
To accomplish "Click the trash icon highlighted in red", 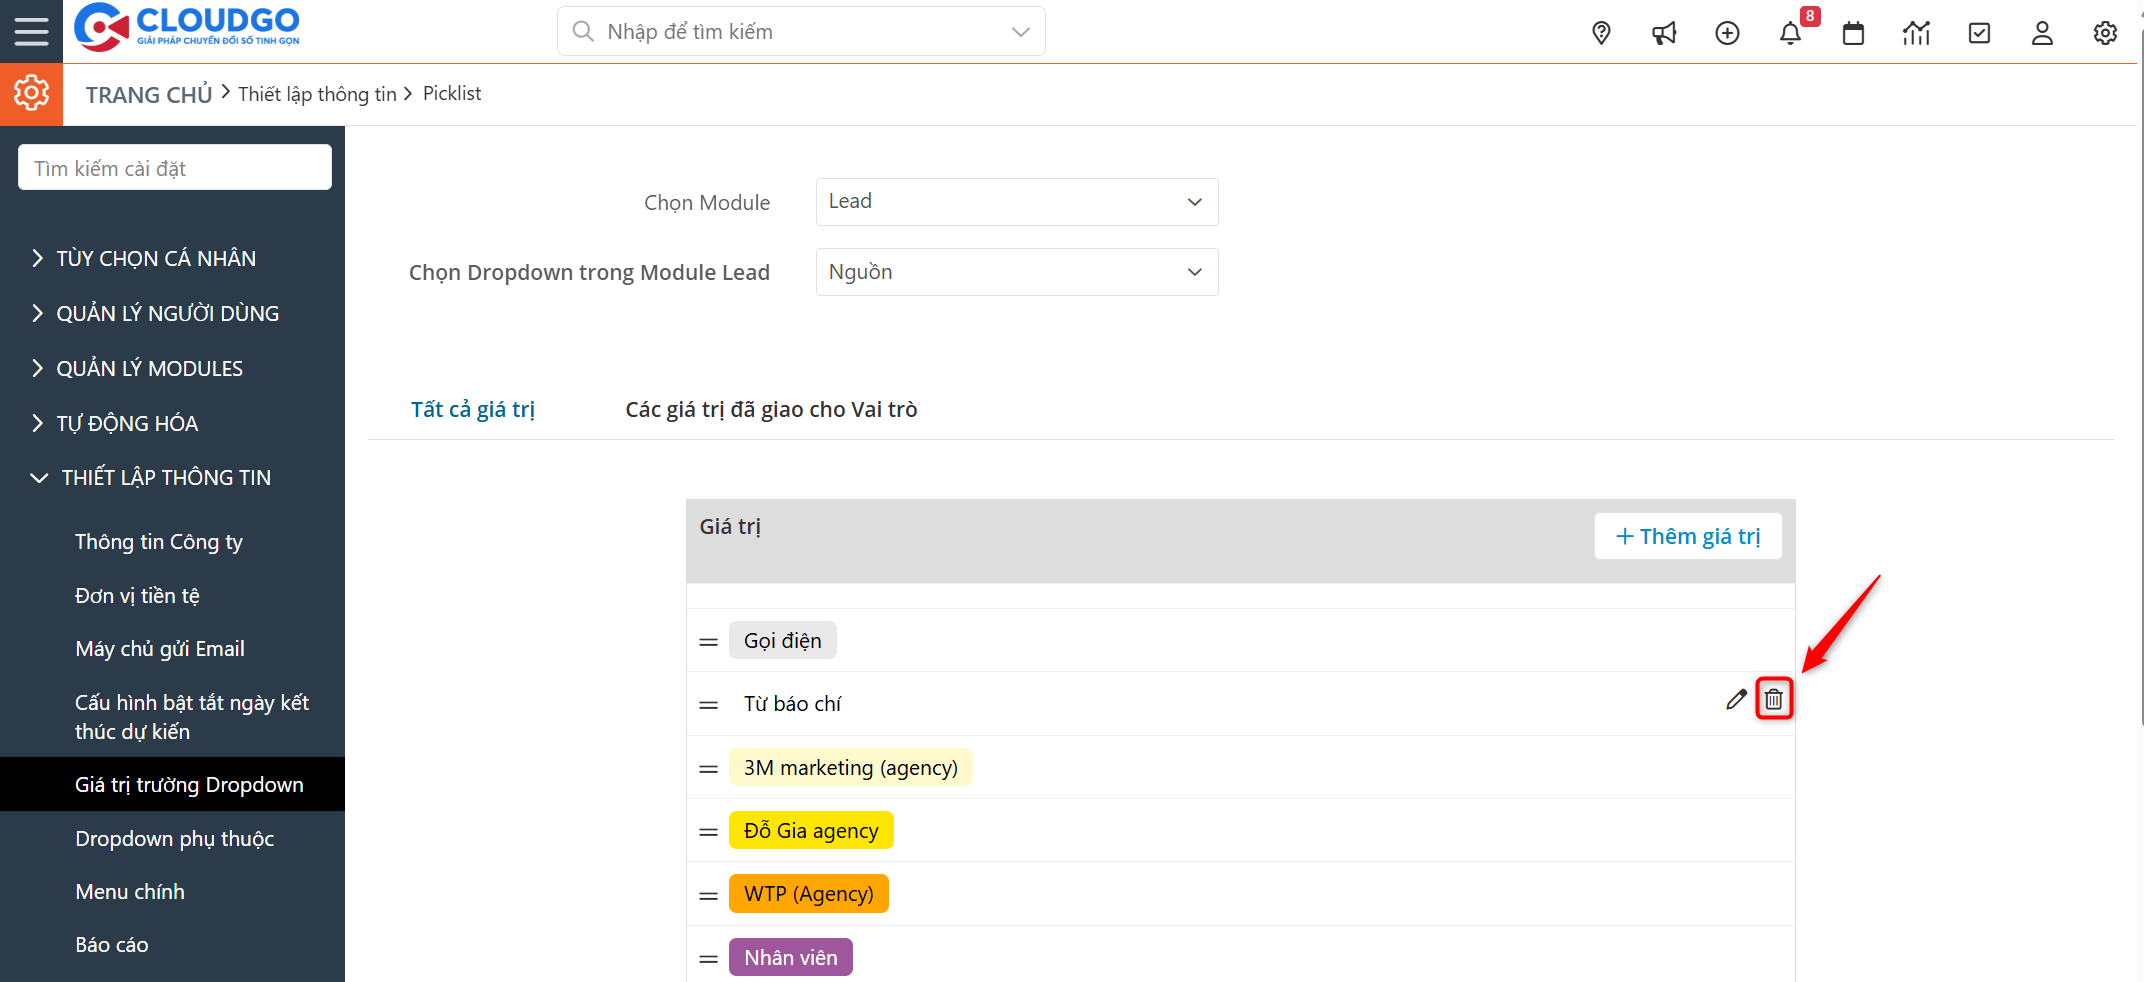I will (x=1774, y=700).
